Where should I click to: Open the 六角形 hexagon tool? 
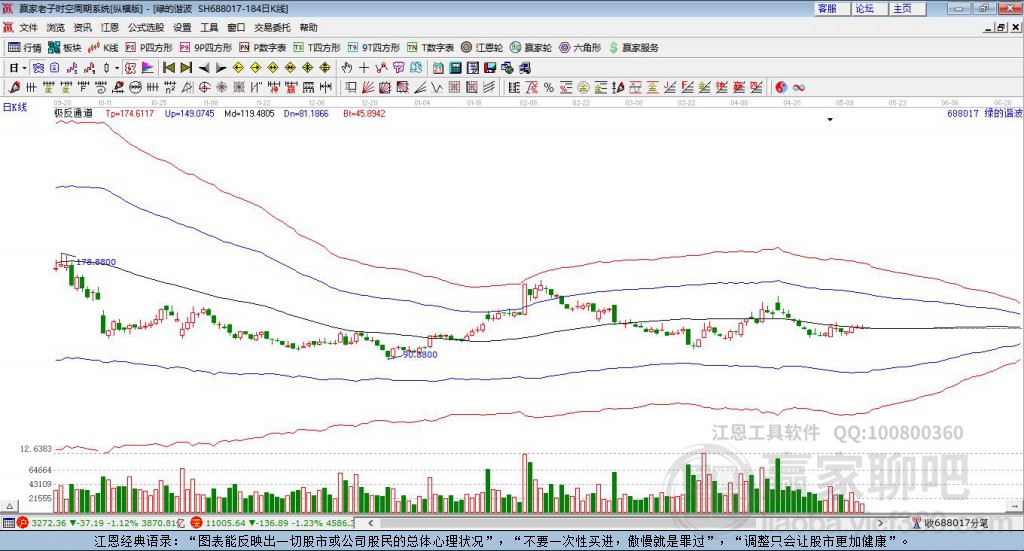click(580, 47)
